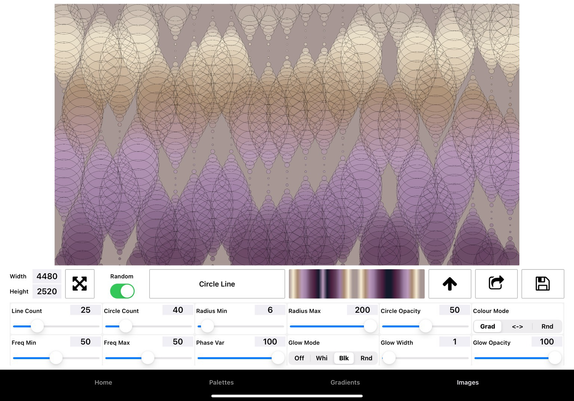Screen dimensions: 574x401
Task: Go to the Home tab
Action: coord(103,382)
